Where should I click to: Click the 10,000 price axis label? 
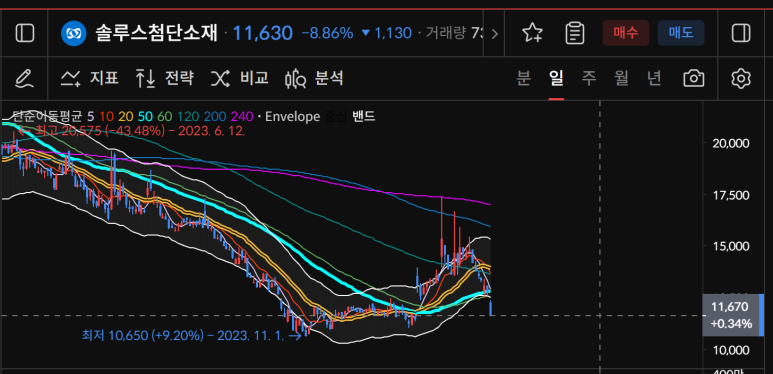click(x=731, y=350)
